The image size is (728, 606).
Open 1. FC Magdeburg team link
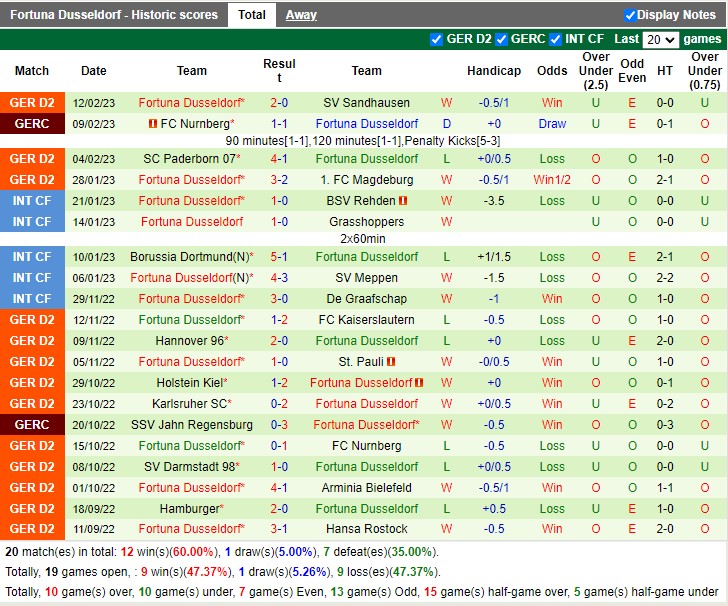click(x=366, y=180)
